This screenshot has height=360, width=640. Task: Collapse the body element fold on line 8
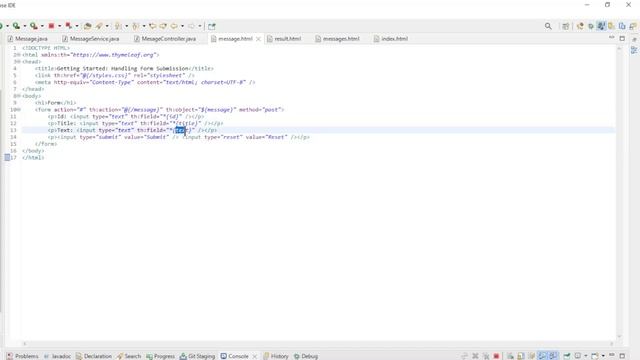pos(19,96)
